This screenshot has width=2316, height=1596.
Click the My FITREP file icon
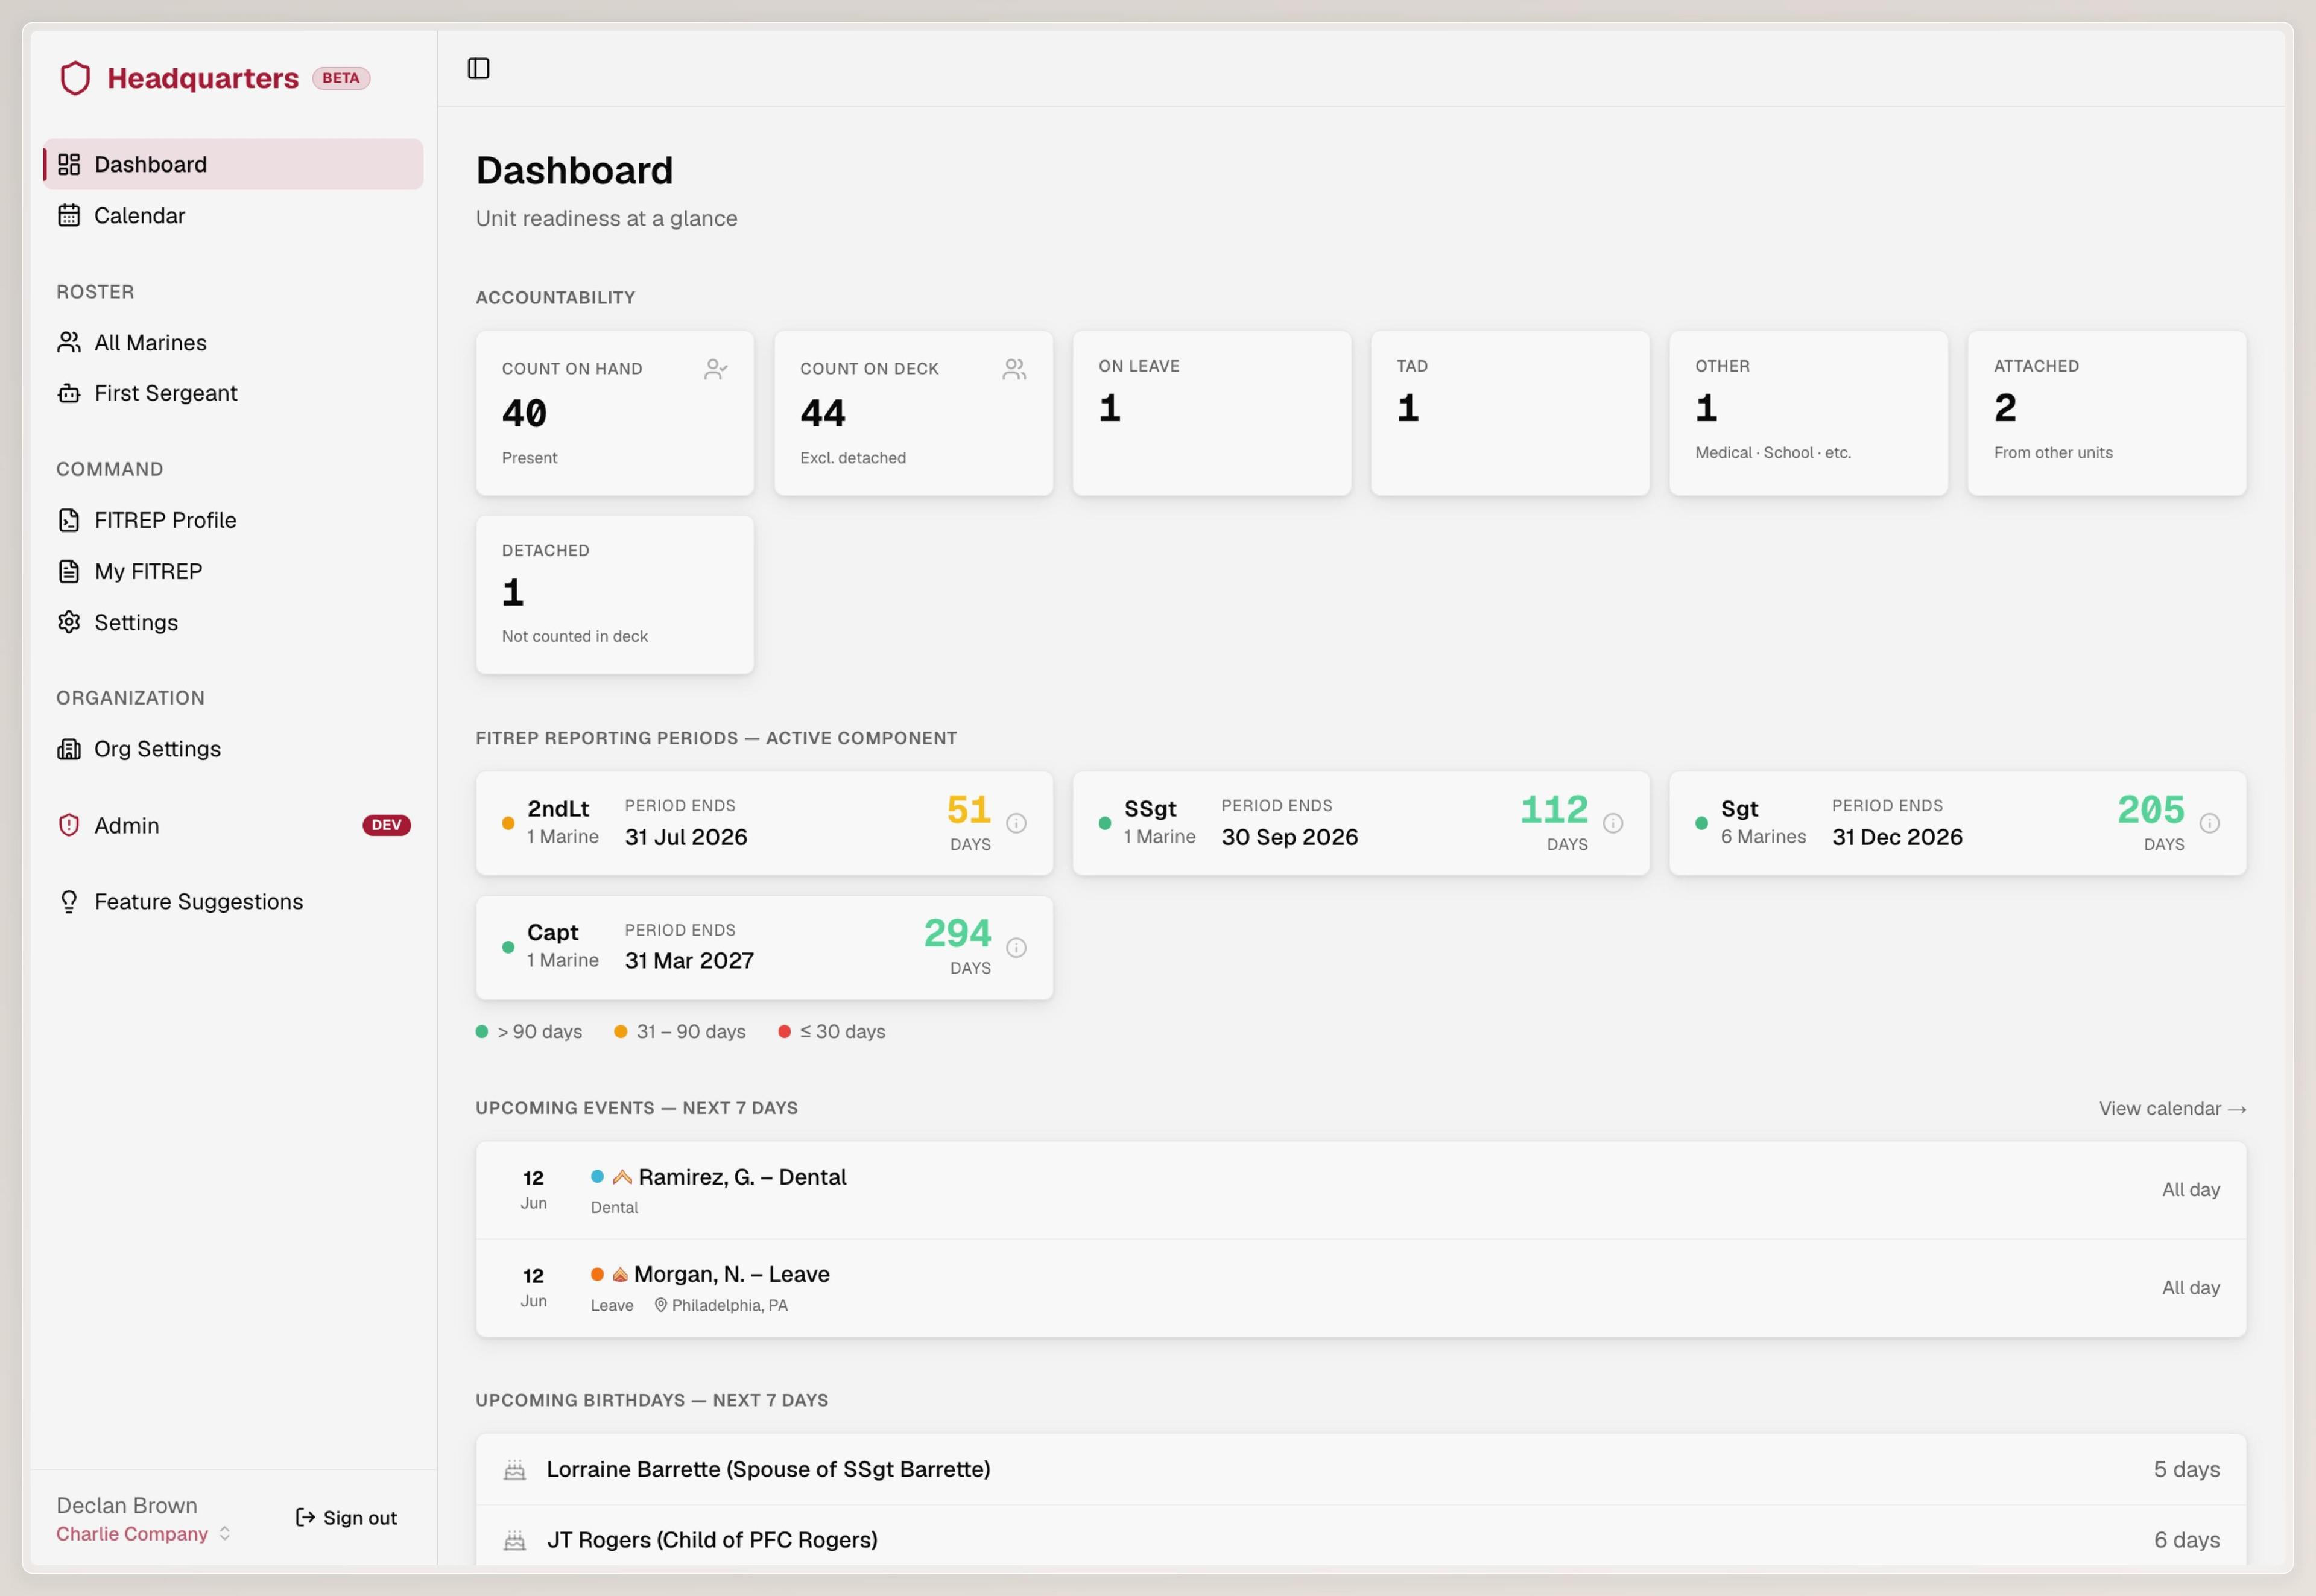69,571
